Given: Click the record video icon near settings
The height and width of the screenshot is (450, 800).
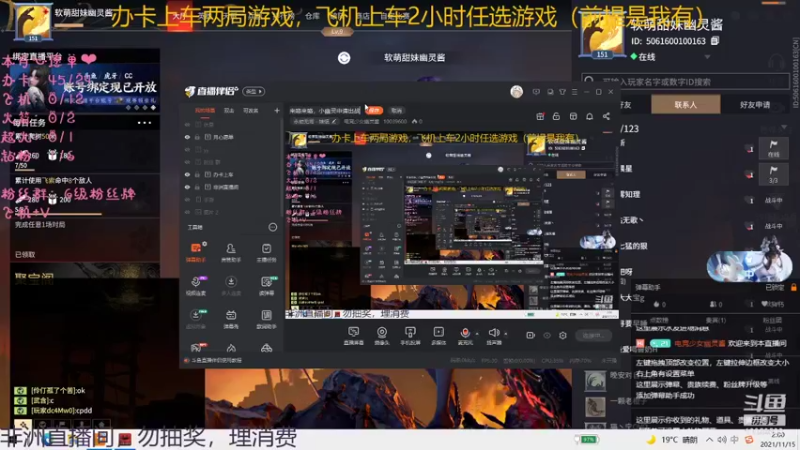Looking at the screenshot, I should click(530, 335).
